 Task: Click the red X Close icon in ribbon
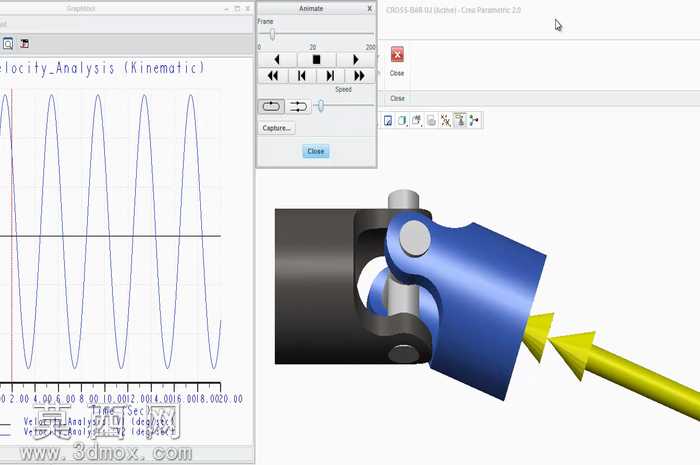pos(397,55)
